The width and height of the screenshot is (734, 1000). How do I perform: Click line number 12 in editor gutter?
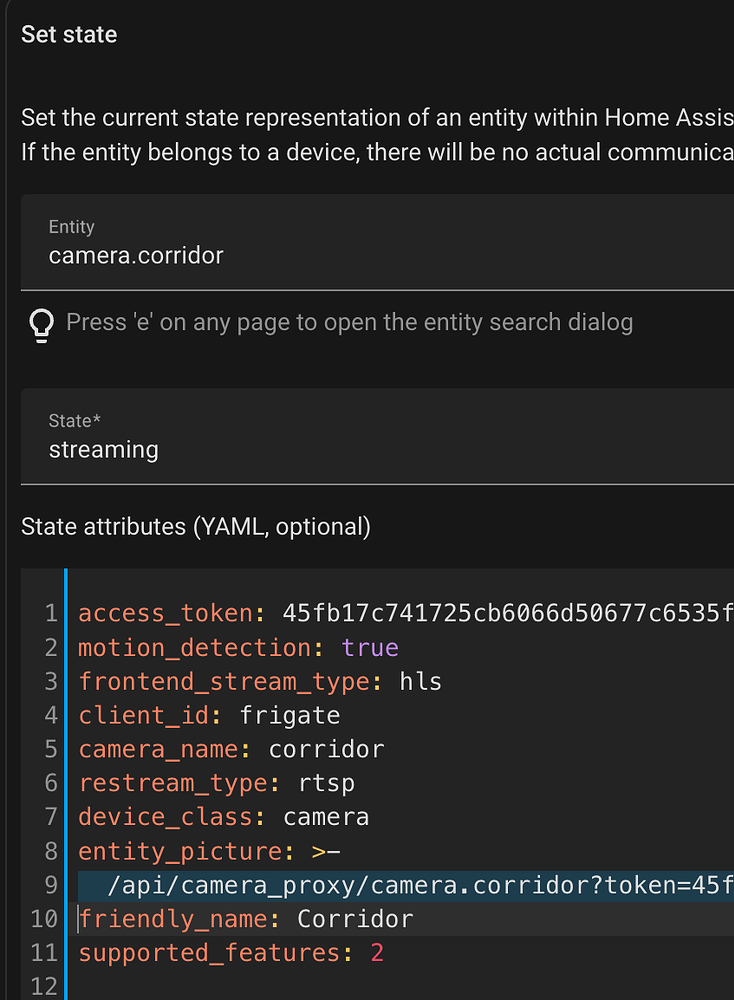[44, 988]
